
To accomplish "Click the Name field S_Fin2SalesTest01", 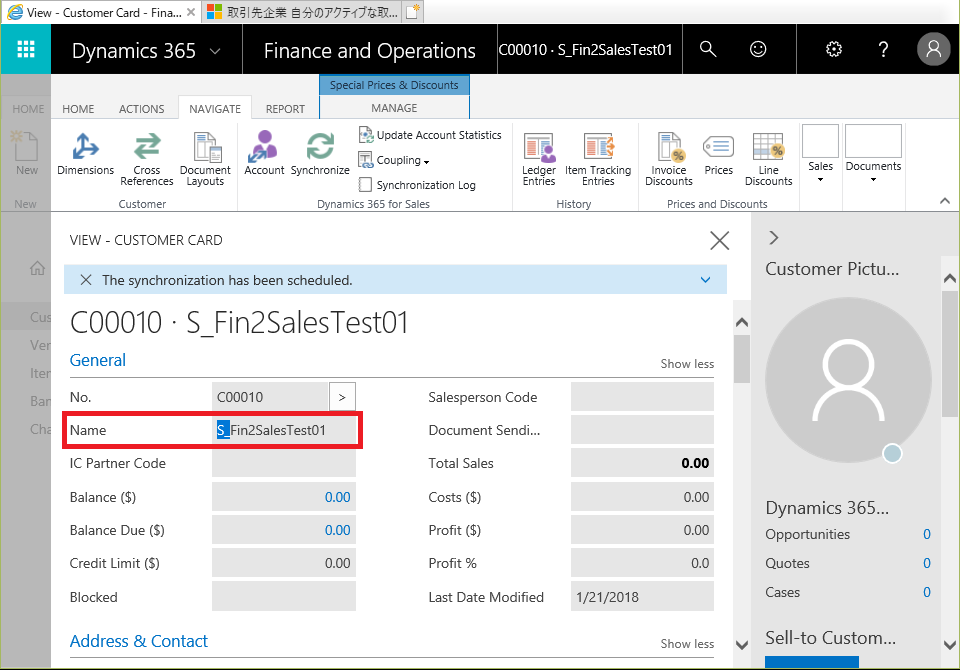I will [284, 430].
